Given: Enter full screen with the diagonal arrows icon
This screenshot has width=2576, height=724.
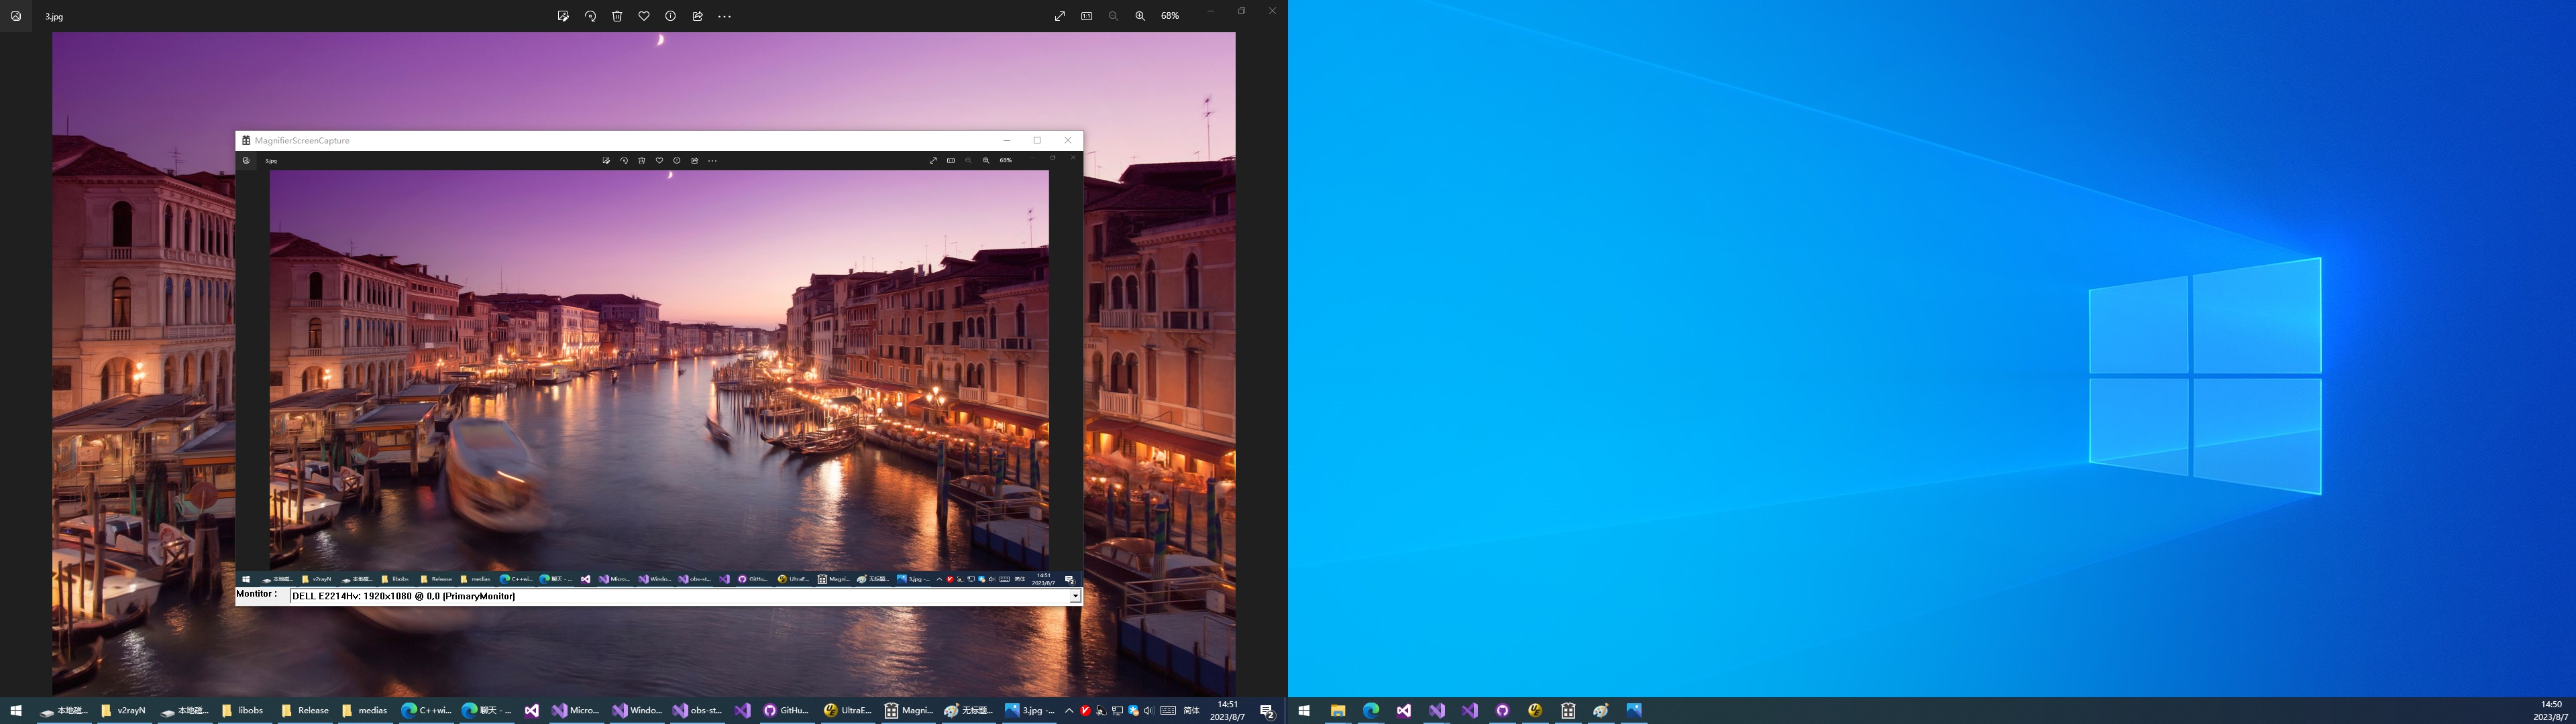Looking at the screenshot, I should (1059, 16).
